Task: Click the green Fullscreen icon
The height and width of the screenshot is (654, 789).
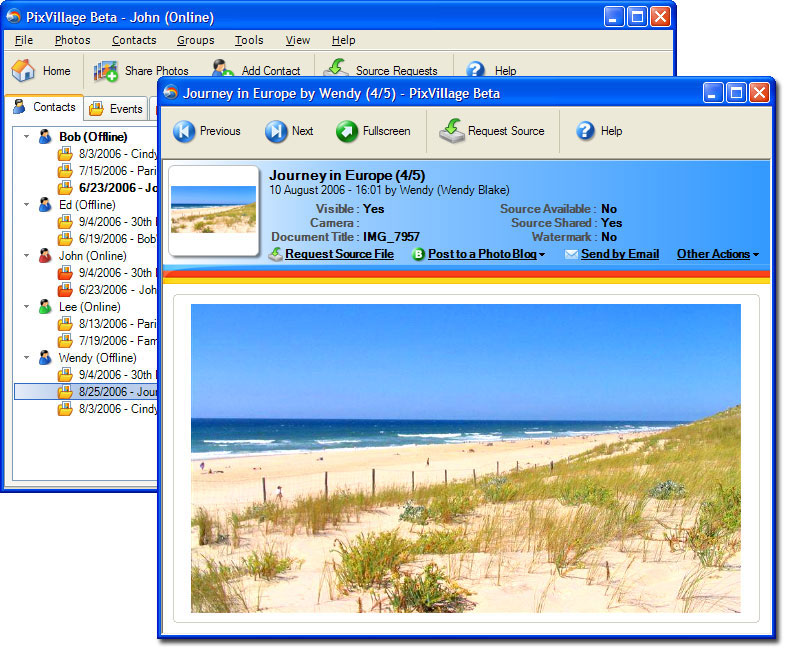Action: click(347, 131)
